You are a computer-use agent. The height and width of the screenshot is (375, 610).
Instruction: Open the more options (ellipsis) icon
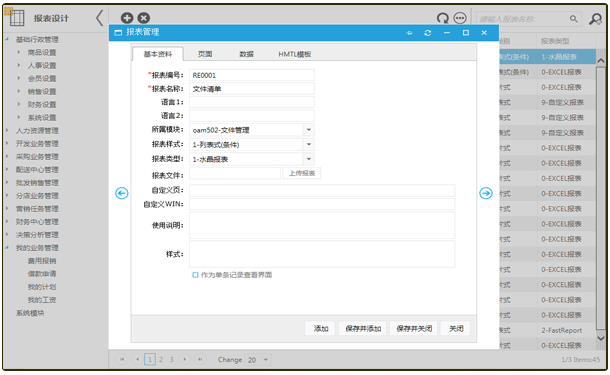click(460, 18)
